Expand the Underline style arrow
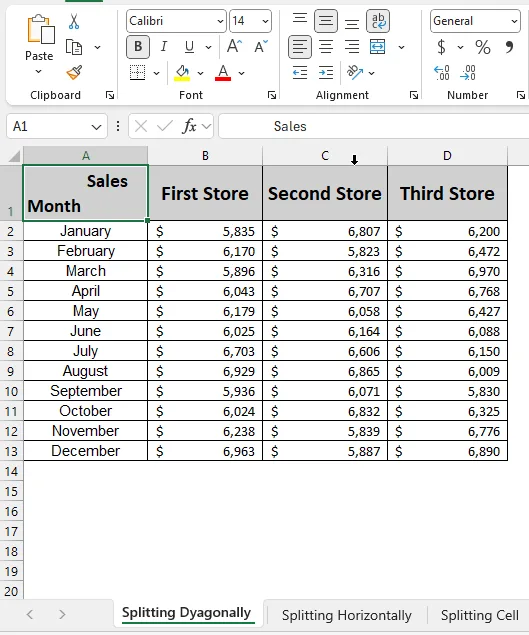Viewport: 529px width, 635px height. pyautogui.click(x=208, y=47)
